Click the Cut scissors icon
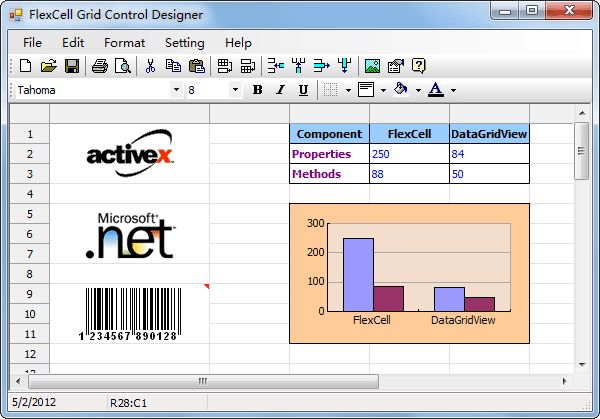Screen dimensions: 600x419 [x=150, y=67]
